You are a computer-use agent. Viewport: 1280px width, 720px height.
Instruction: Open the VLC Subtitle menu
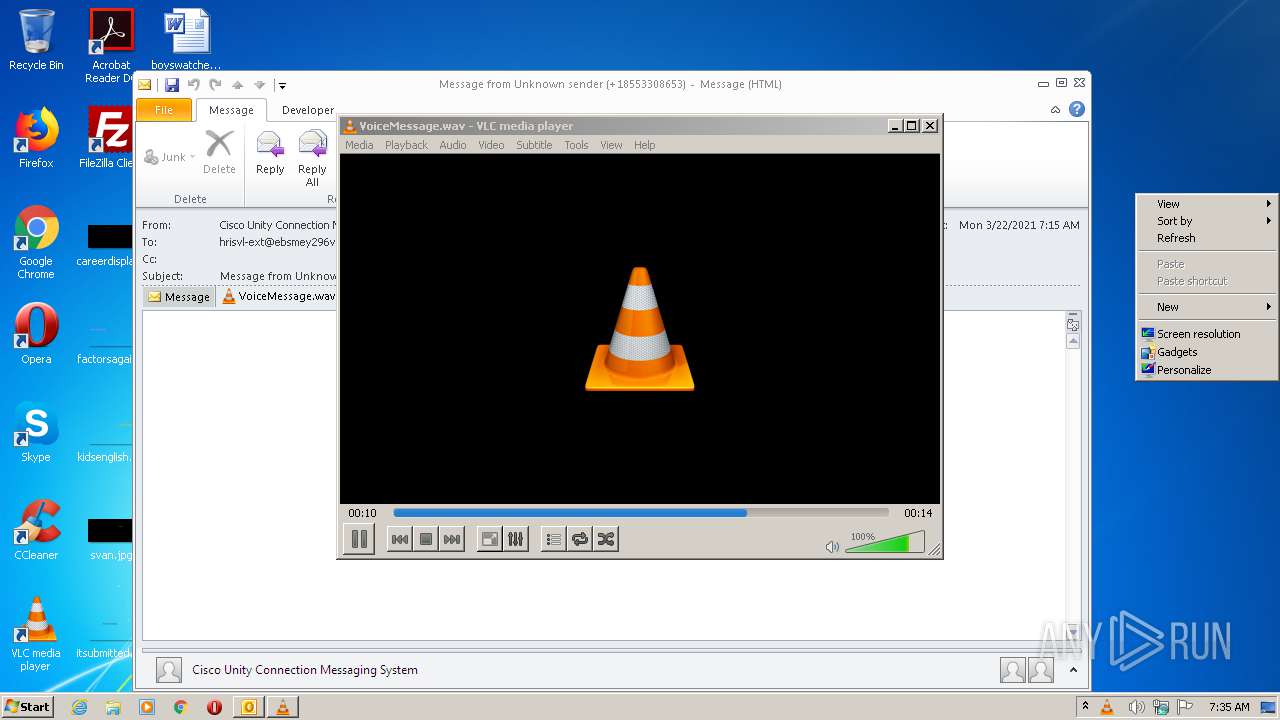[x=534, y=145]
